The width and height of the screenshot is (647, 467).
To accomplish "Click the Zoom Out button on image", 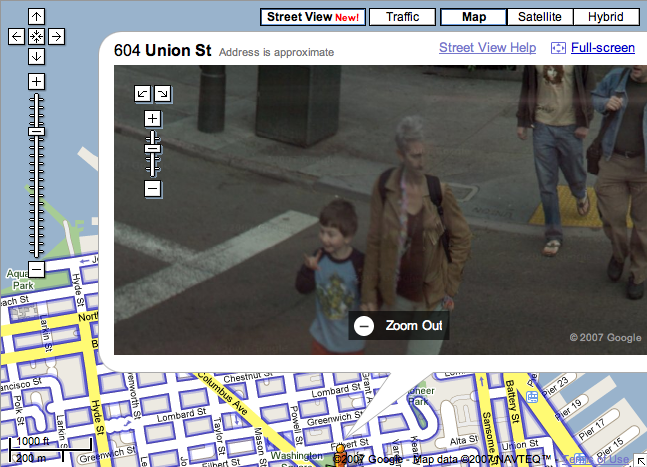I will (400, 325).
